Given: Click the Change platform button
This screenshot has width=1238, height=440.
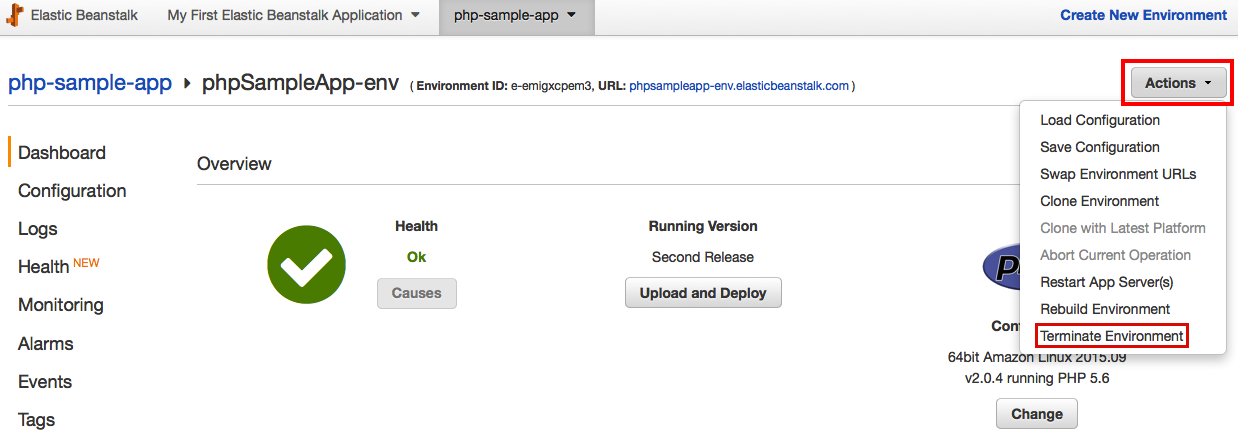Looking at the screenshot, I should pos(1037,414).
